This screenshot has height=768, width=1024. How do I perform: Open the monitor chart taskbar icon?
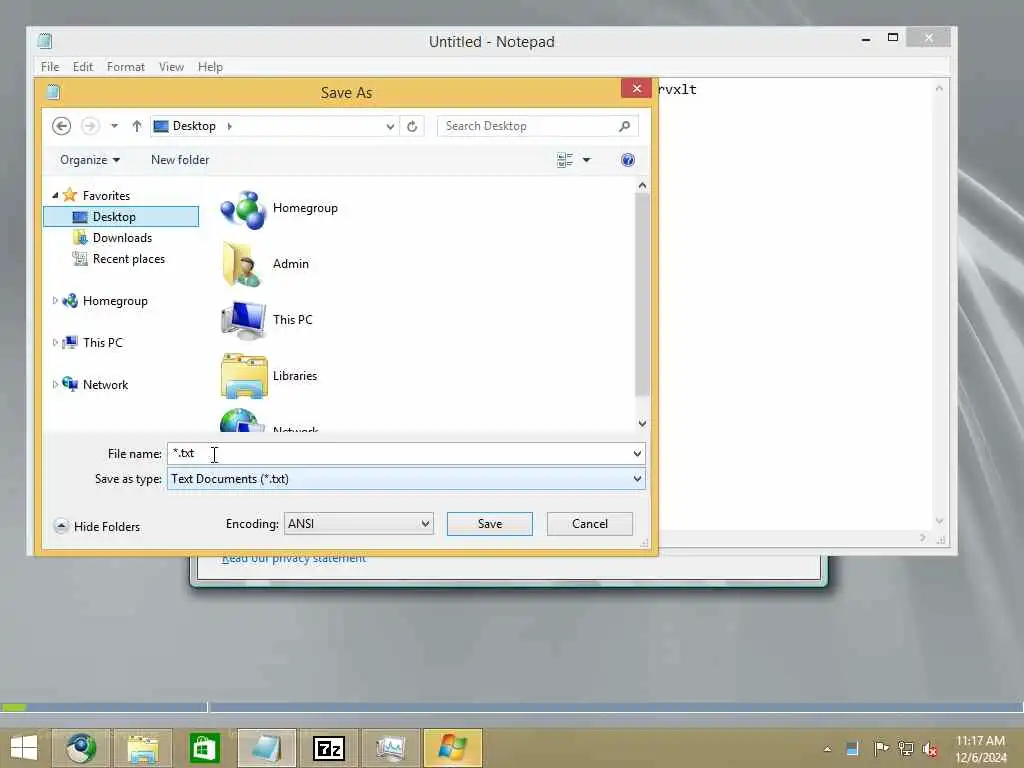coord(391,748)
